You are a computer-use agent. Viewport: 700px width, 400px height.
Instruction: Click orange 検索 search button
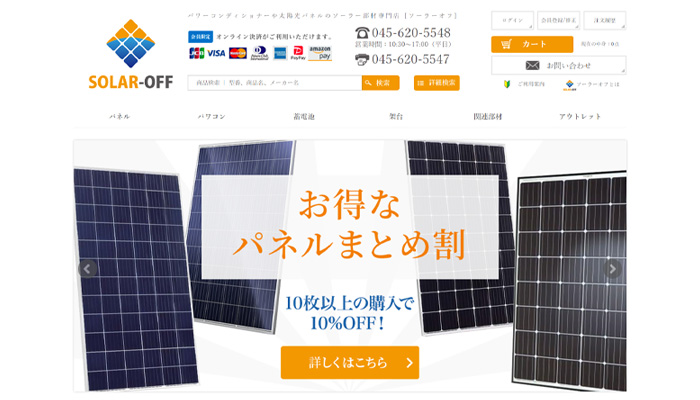380,83
